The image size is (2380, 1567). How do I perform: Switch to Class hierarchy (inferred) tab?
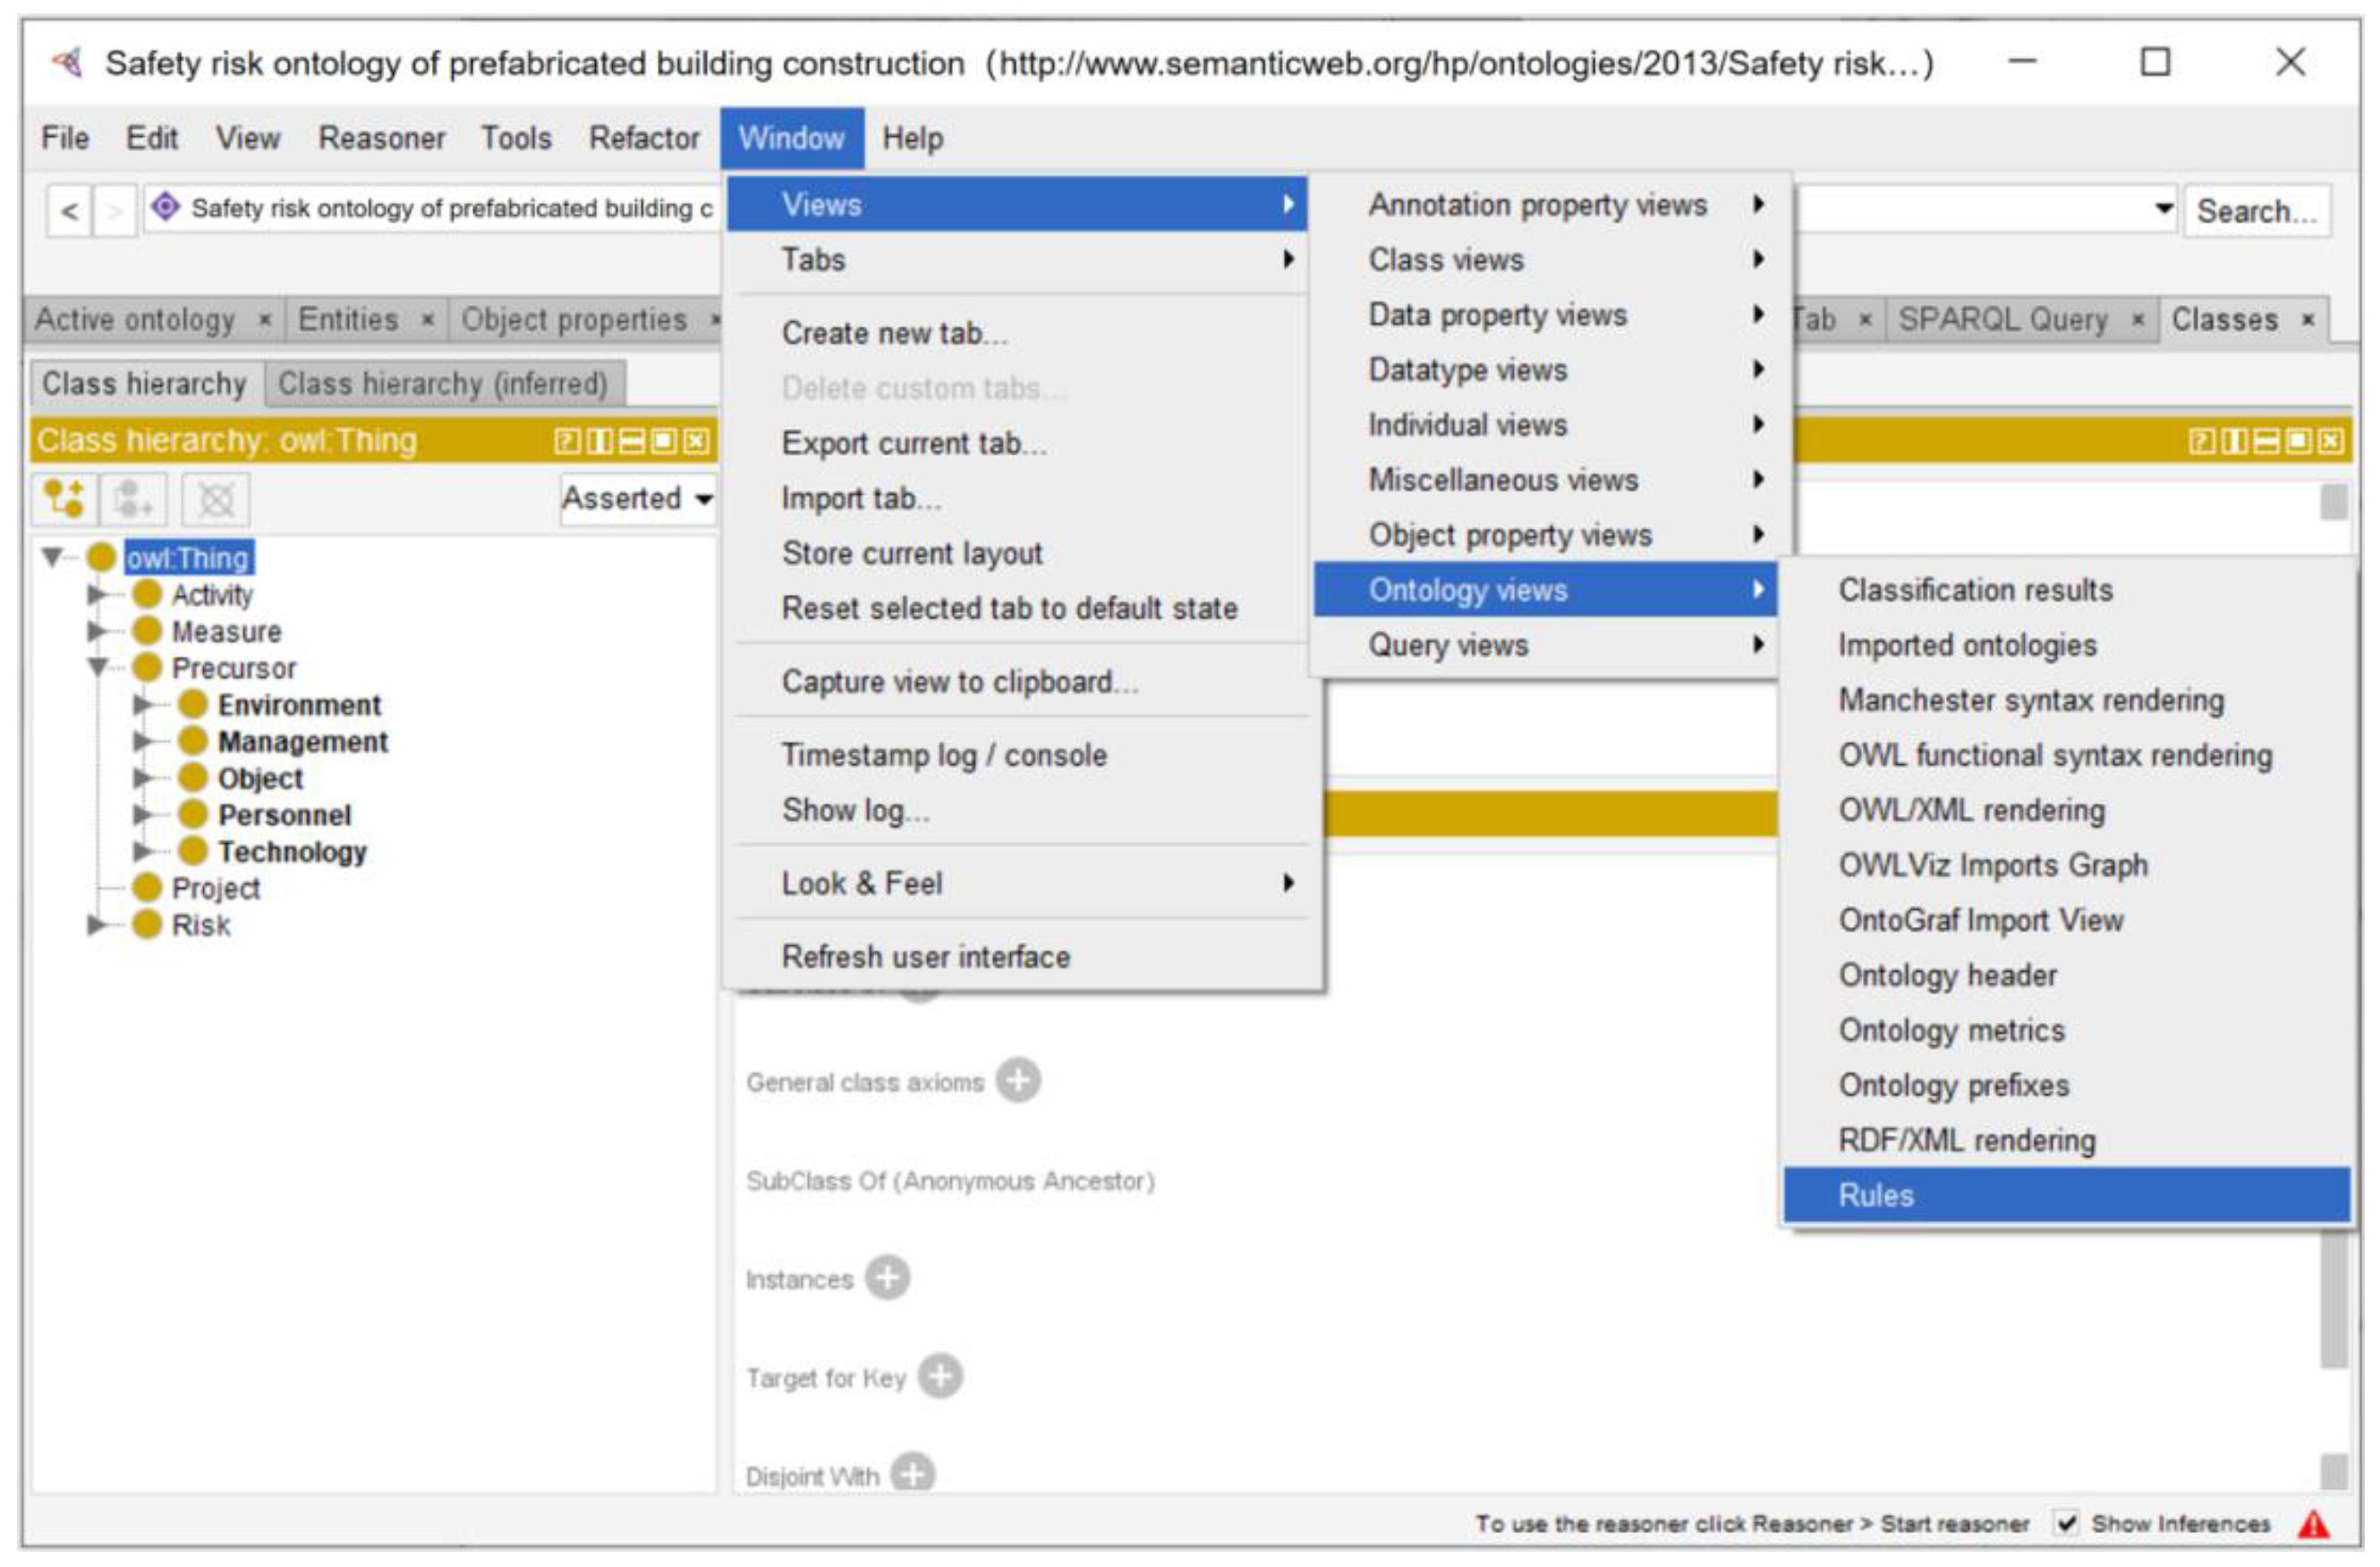tap(442, 384)
